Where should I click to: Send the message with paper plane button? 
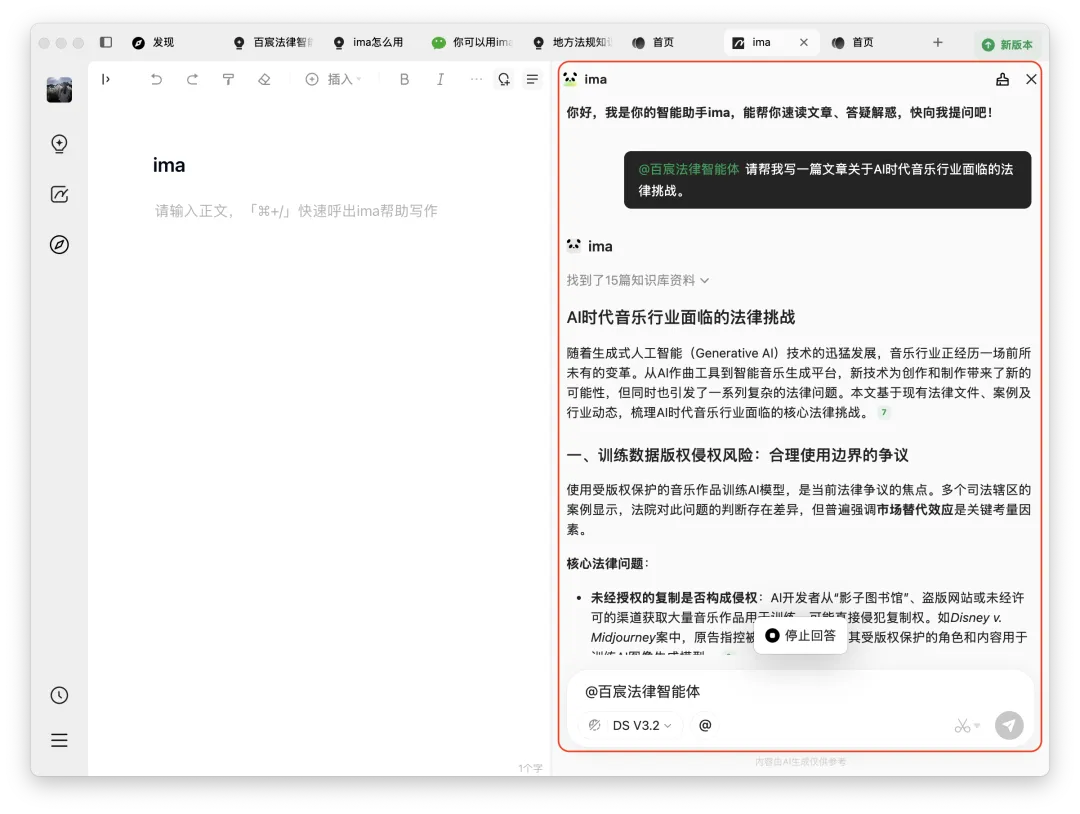pos(1009,725)
